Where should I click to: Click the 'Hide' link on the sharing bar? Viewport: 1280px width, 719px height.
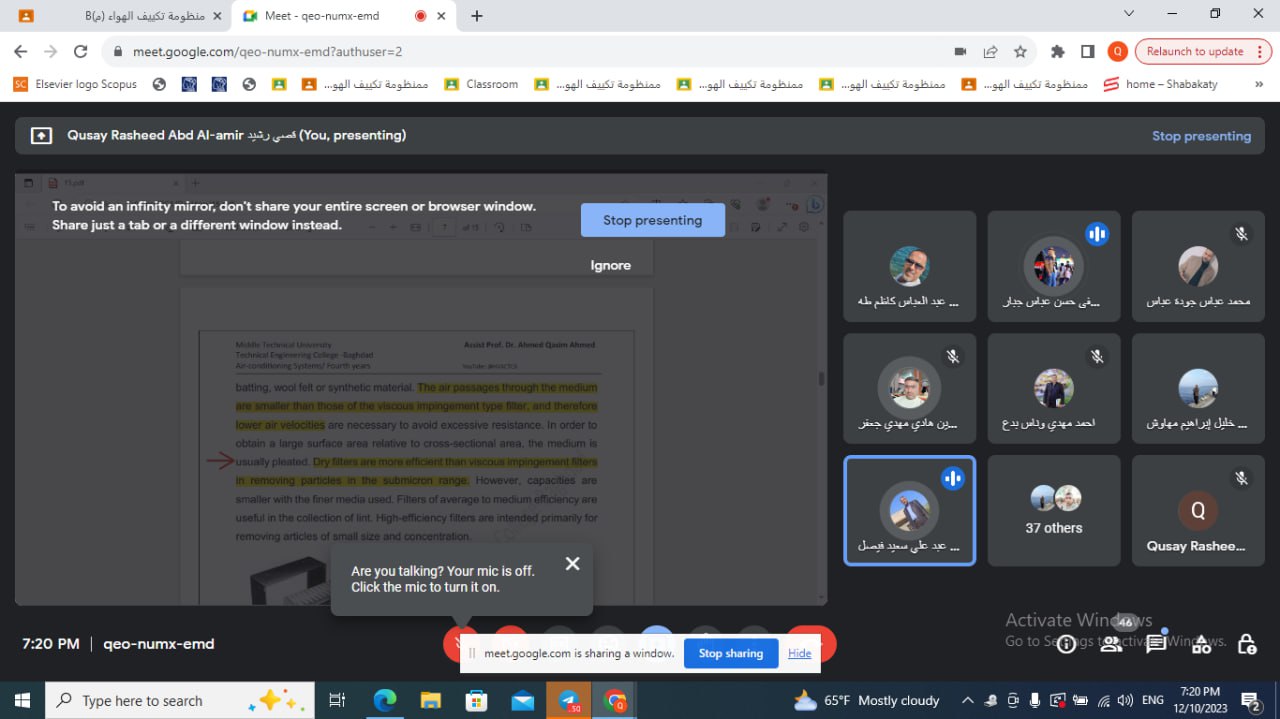pos(800,653)
